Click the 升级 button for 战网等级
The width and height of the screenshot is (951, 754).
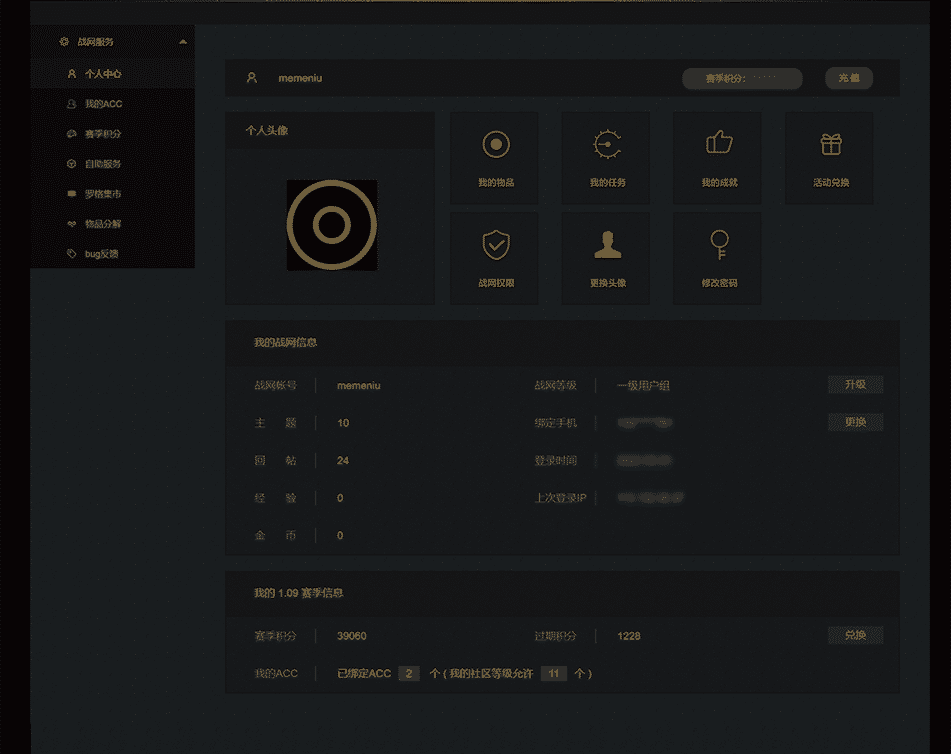855,385
